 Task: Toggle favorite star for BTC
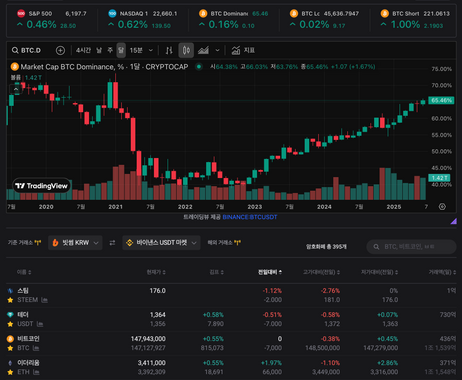click(x=10, y=348)
